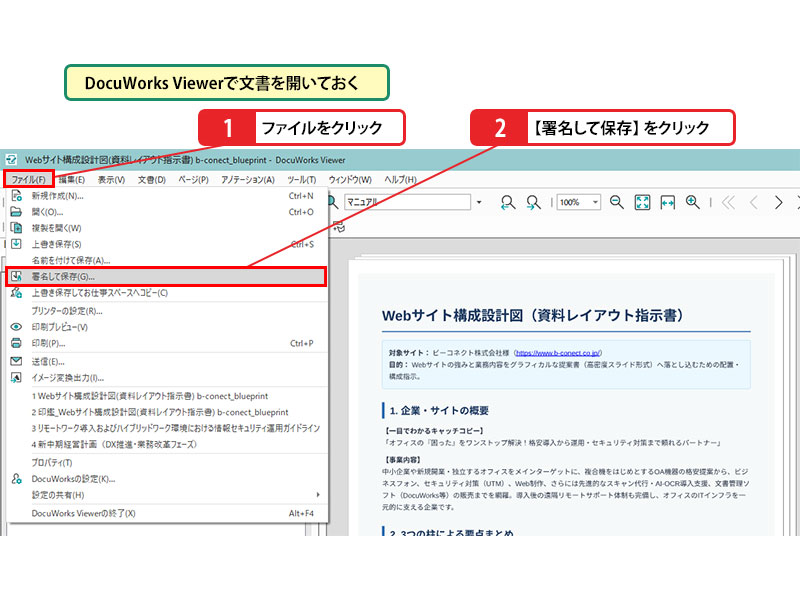Open the 編集(E) menu

tap(71, 180)
